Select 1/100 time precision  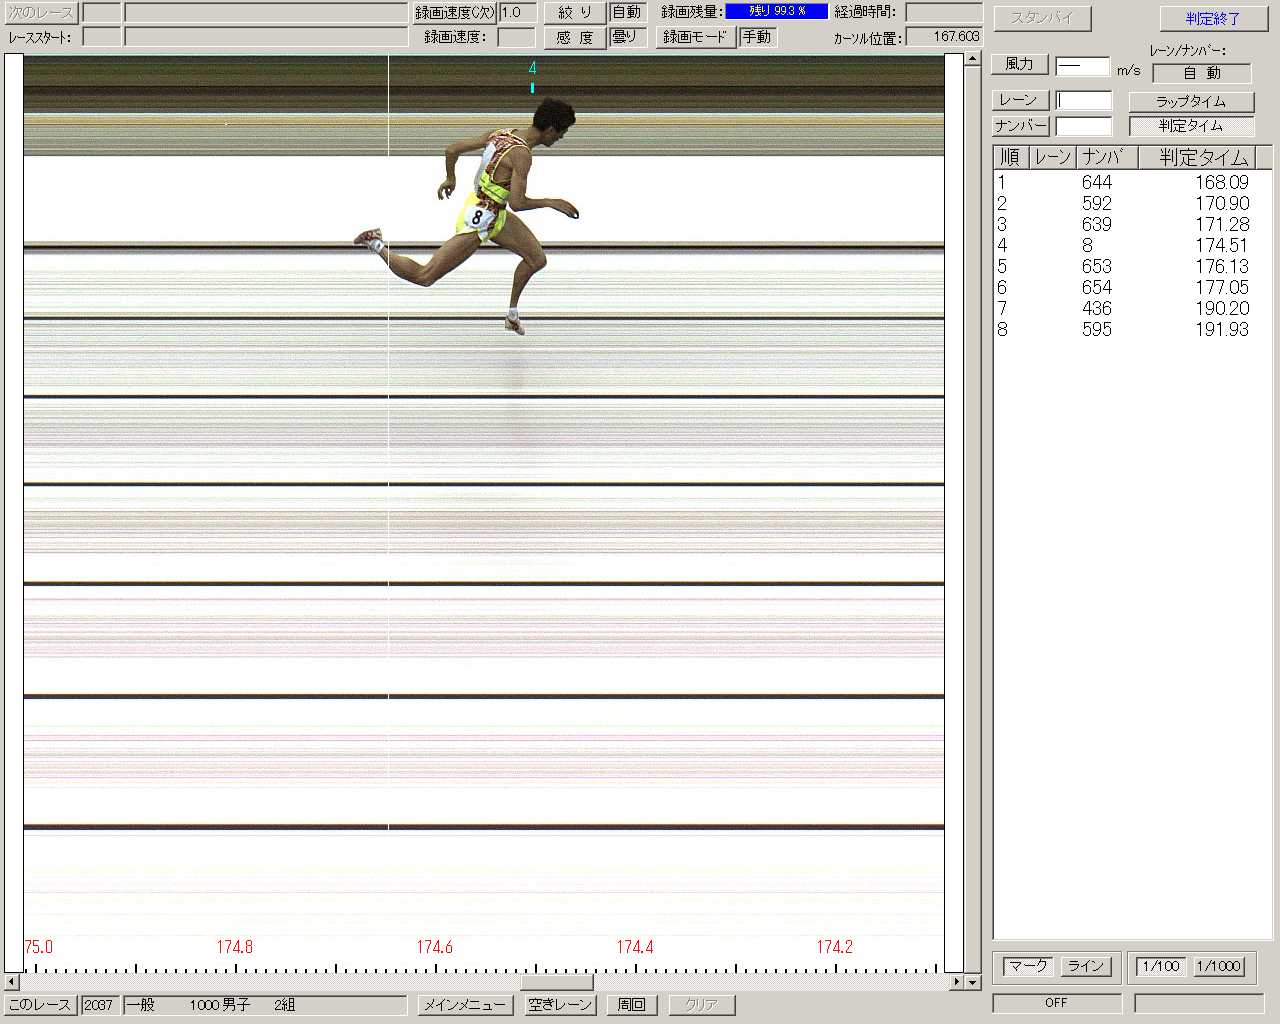(x=1160, y=966)
